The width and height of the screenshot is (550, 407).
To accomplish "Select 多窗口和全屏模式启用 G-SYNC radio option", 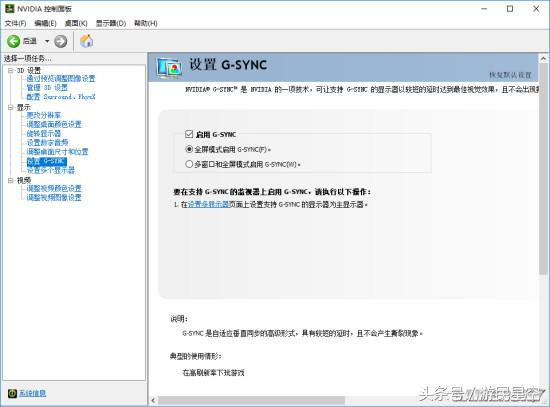I will 189,164.
